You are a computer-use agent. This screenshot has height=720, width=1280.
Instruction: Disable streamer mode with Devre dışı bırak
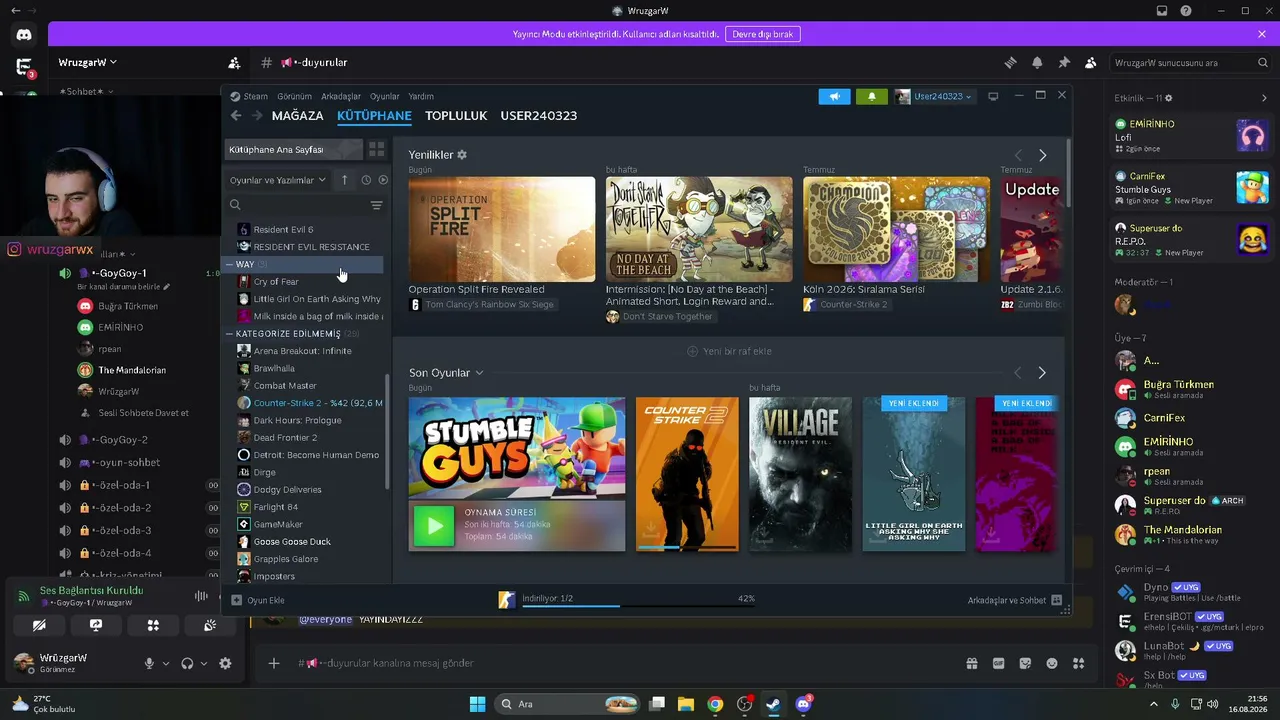[763, 34]
